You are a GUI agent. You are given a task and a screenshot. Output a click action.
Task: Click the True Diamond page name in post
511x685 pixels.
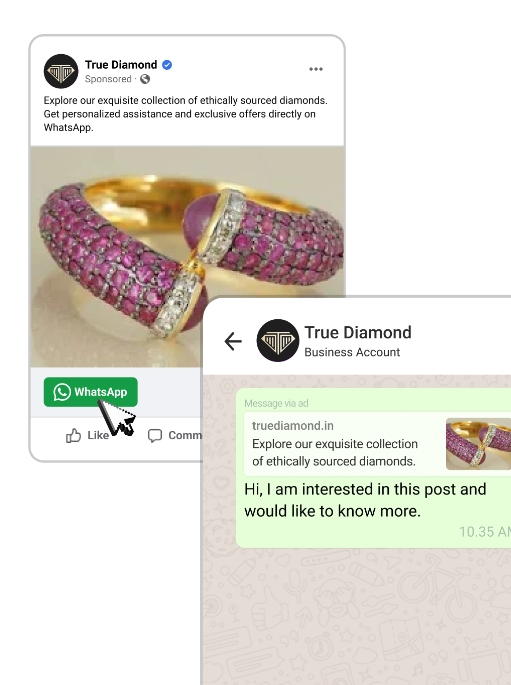(x=121, y=65)
